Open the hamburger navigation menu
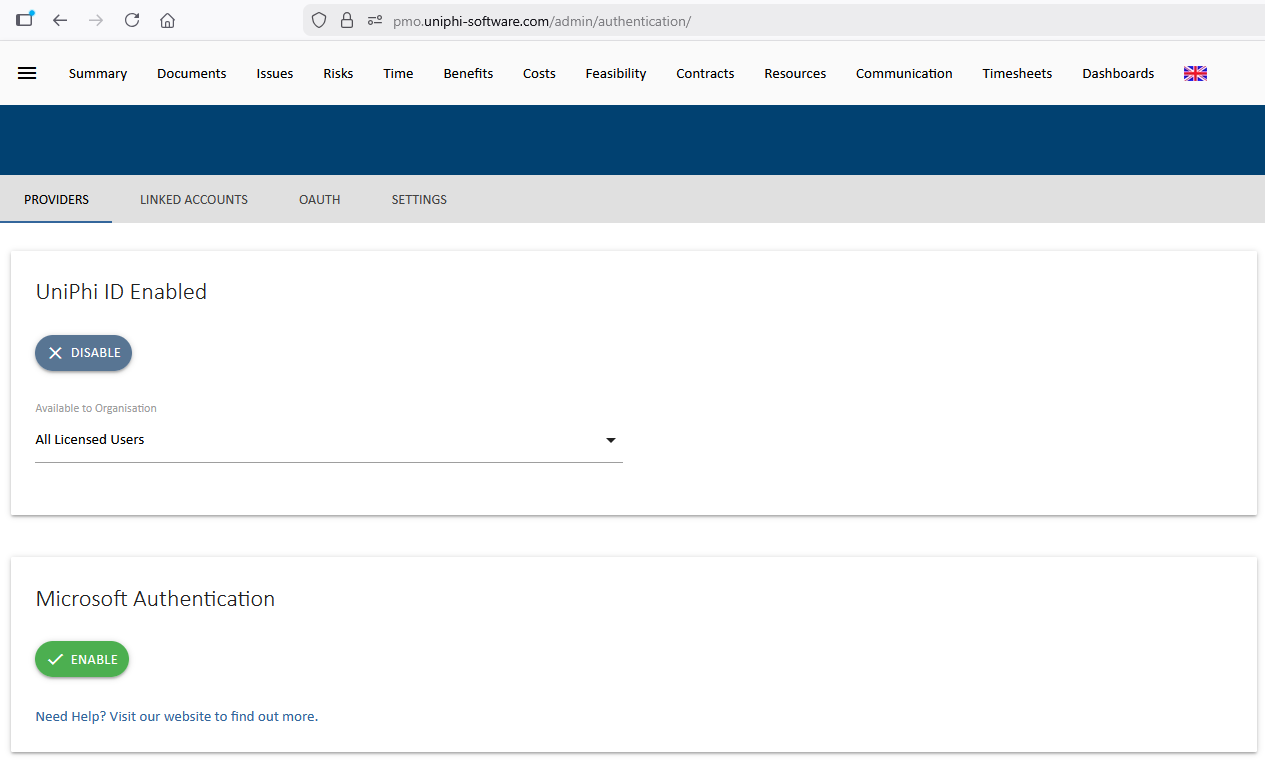 (x=27, y=73)
